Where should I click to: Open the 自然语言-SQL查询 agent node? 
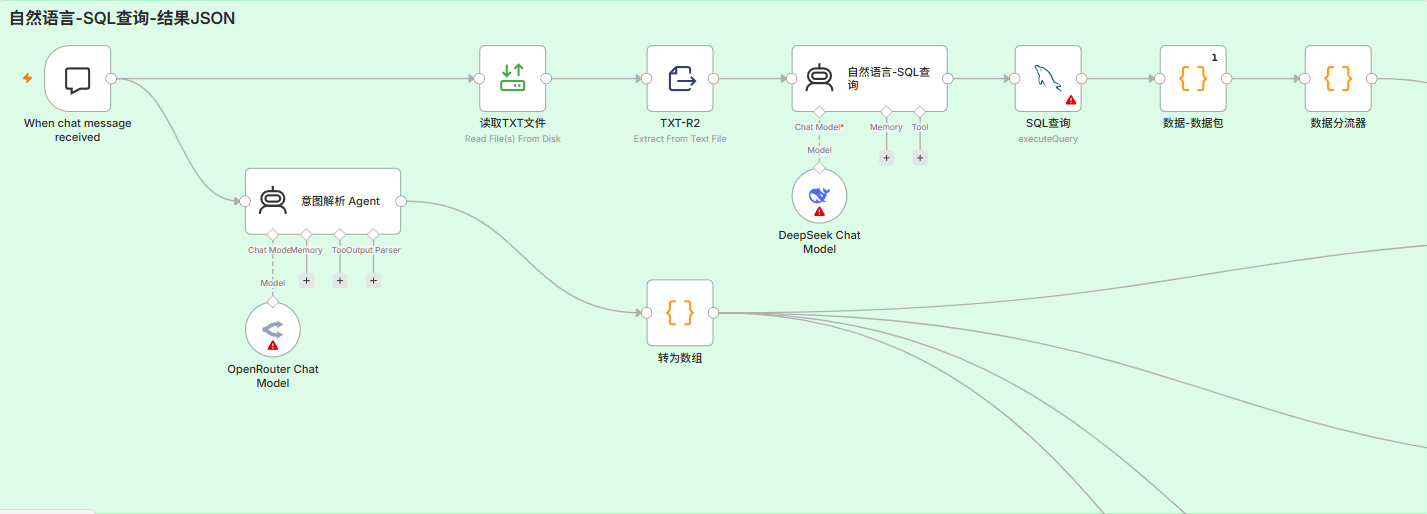pos(869,79)
